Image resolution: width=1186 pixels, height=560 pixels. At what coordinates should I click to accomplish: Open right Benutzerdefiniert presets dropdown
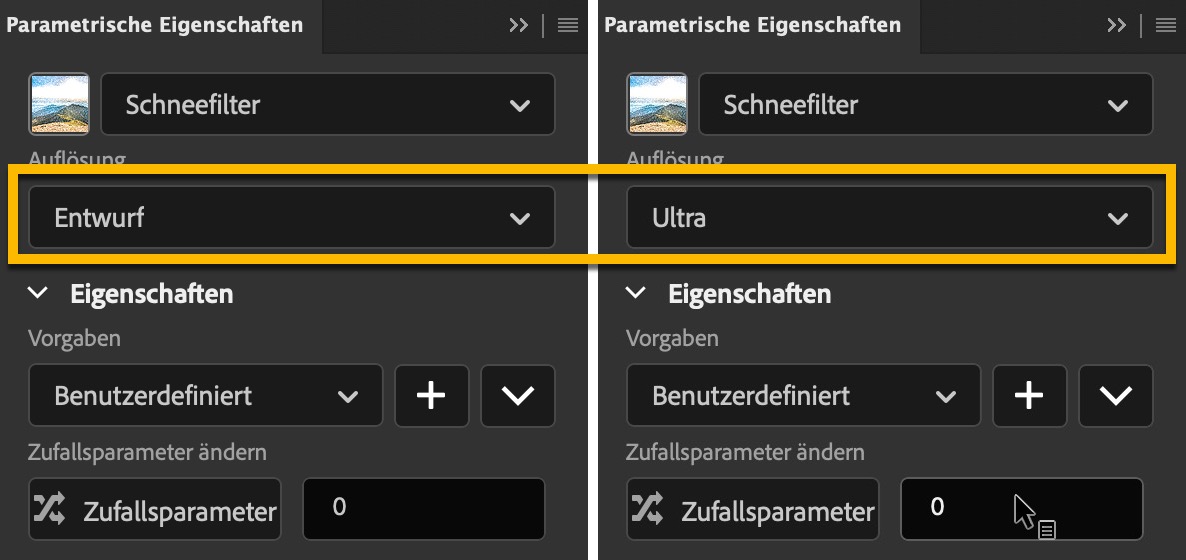803,396
